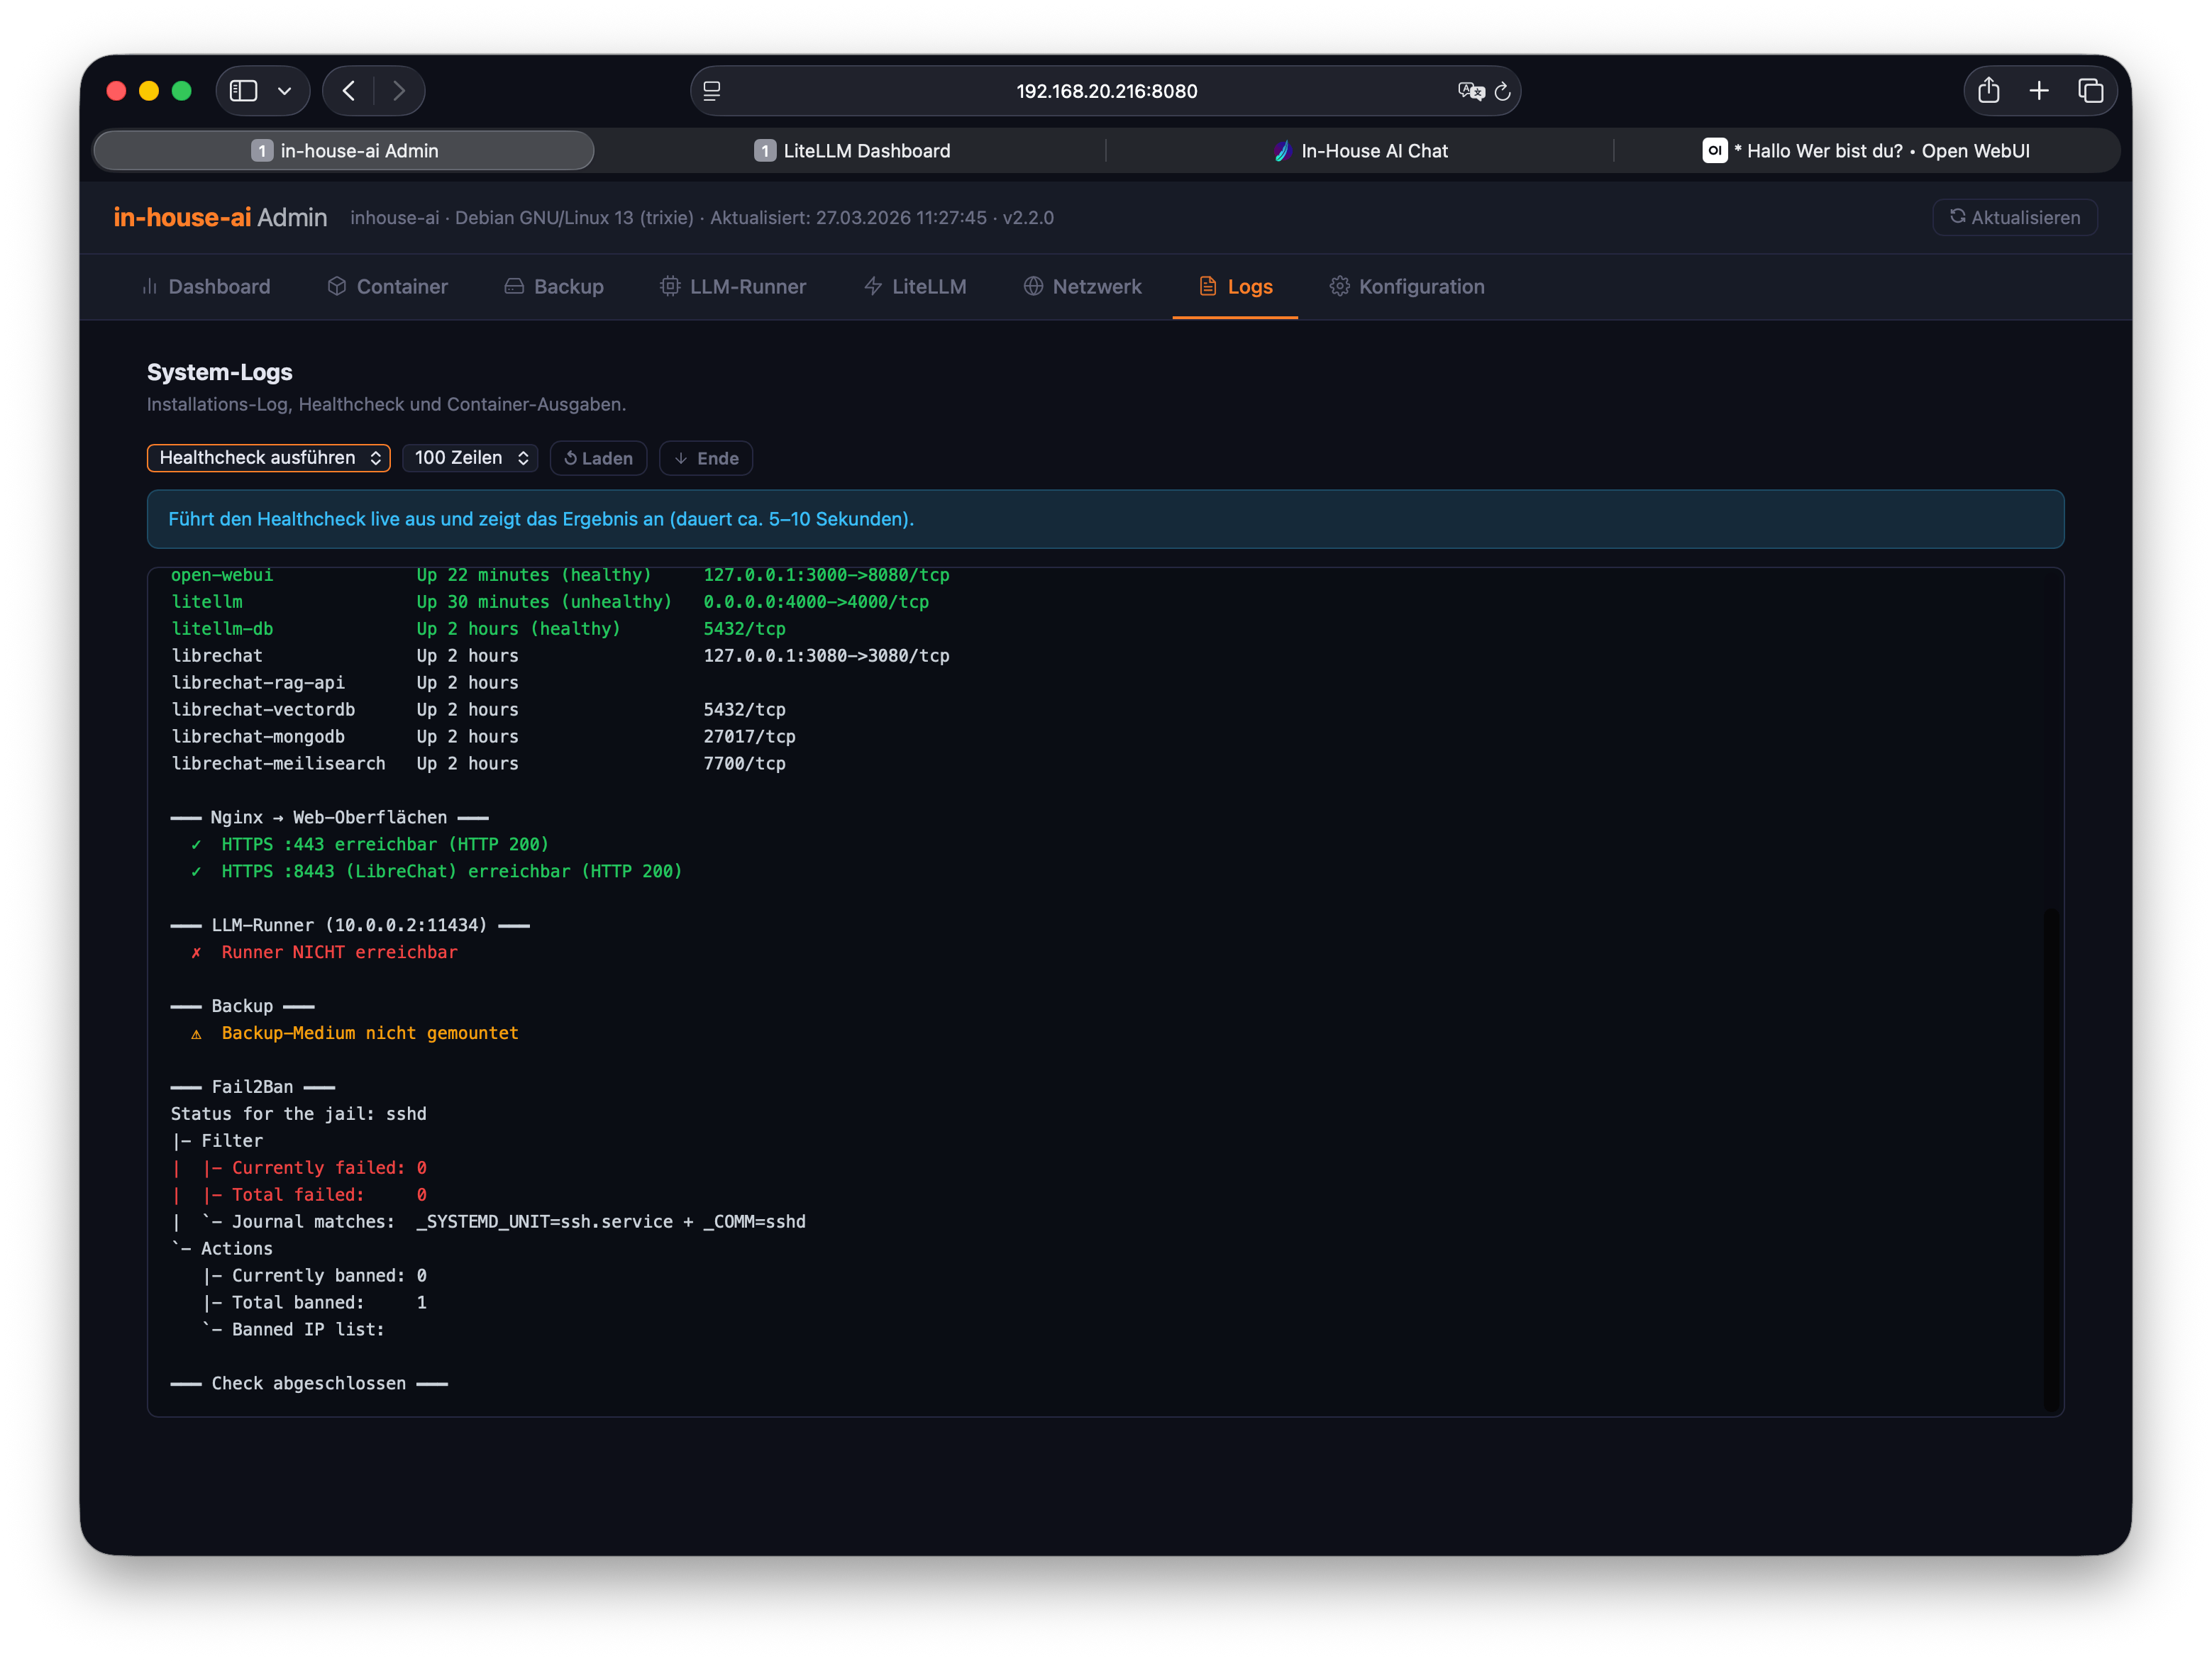The width and height of the screenshot is (2212, 1661).
Task: Change the 100 Zeilen selector
Action: pyautogui.click(x=469, y=458)
